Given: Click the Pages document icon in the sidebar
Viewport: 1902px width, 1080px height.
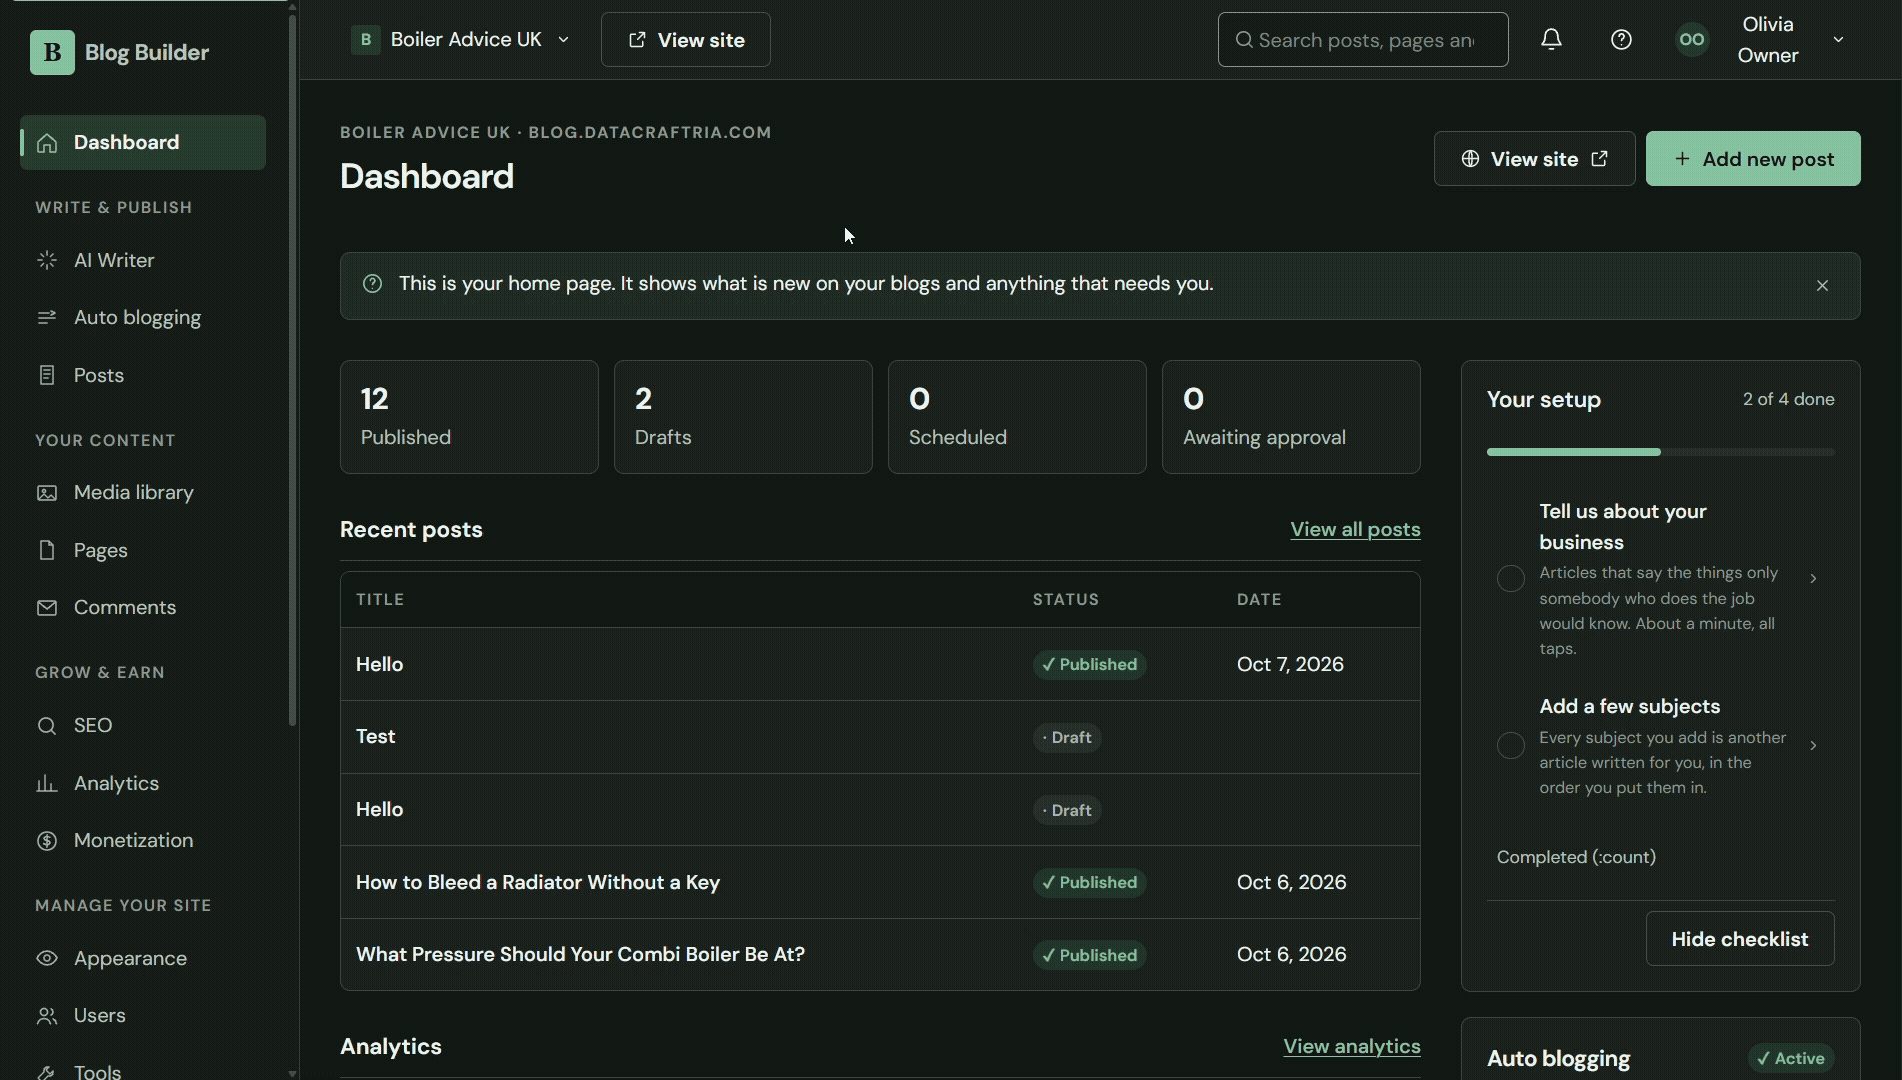Looking at the screenshot, I should coord(47,550).
